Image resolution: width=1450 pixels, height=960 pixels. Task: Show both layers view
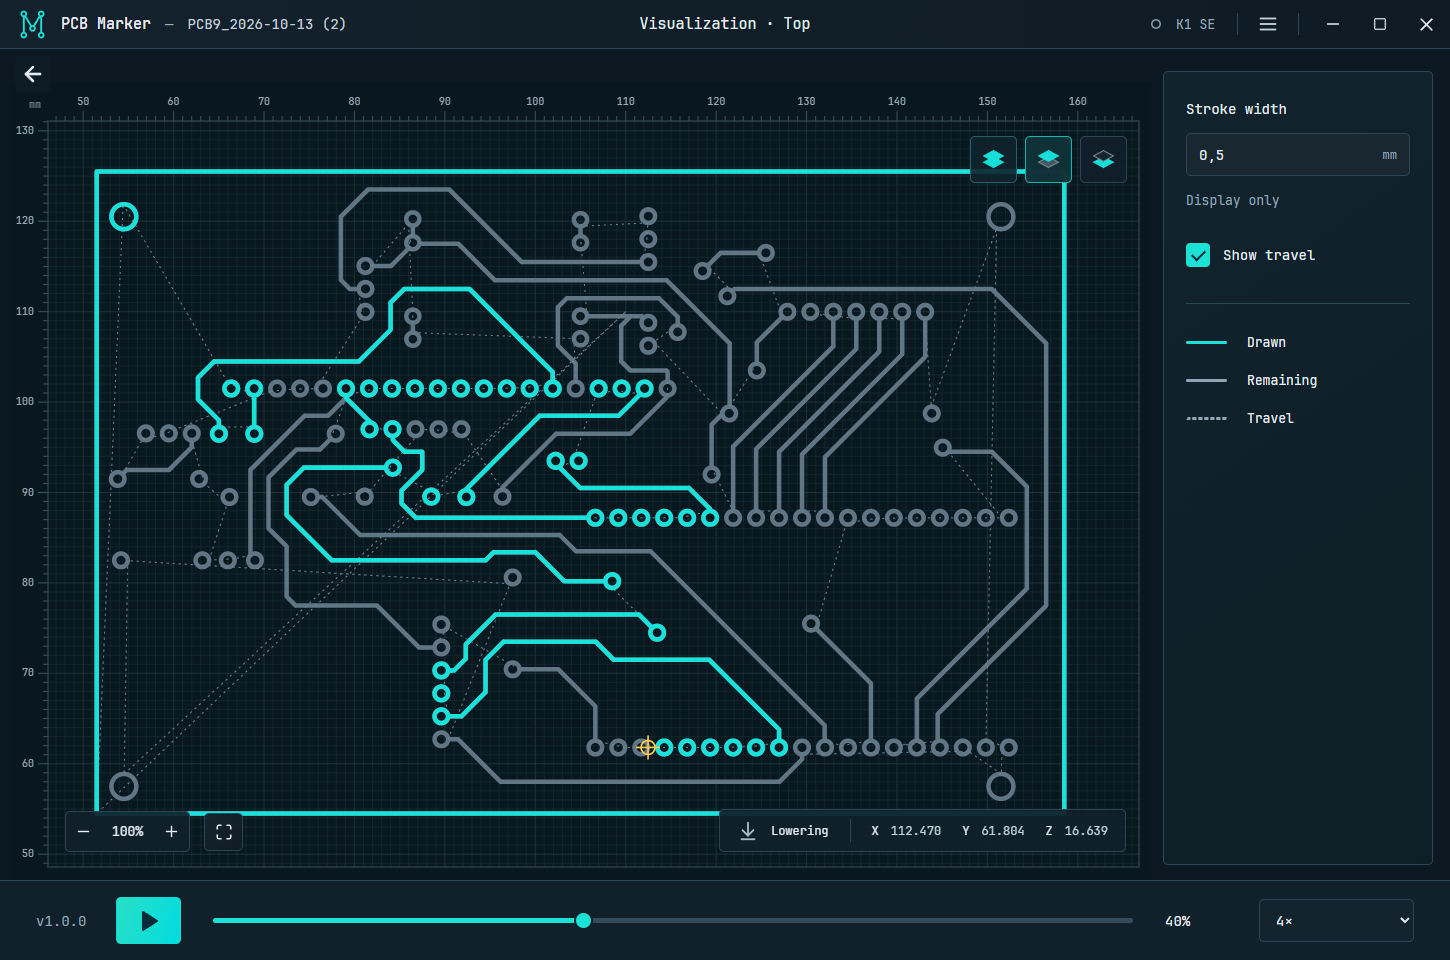coord(993,159)
